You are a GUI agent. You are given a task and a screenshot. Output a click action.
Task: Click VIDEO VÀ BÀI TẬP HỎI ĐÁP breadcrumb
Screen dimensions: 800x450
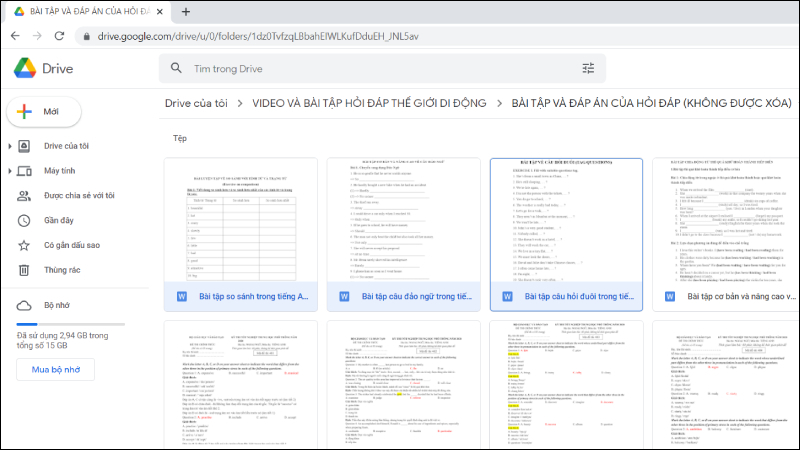369,103
